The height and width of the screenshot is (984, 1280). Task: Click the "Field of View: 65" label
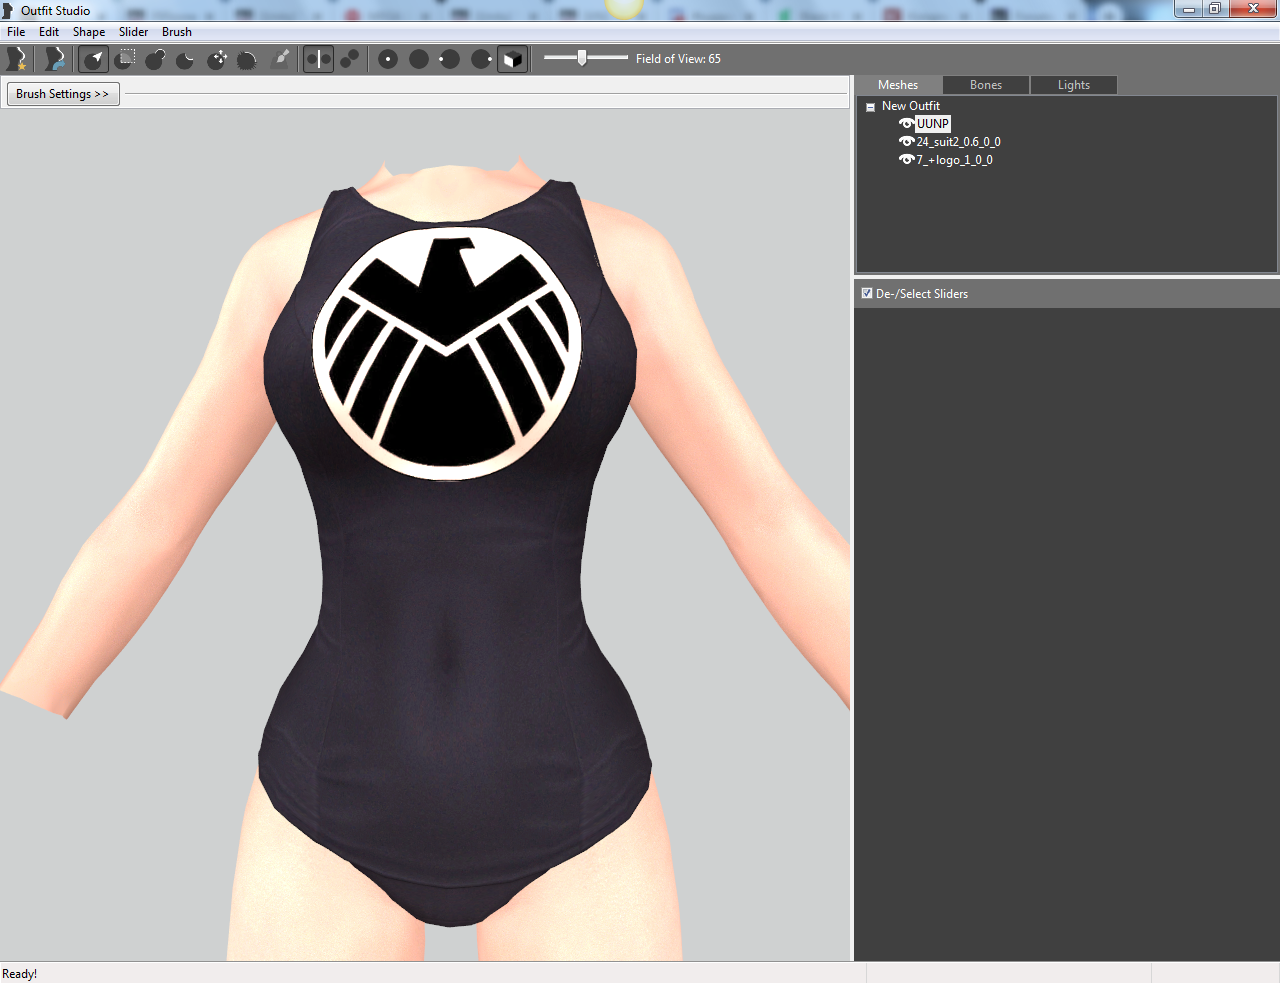[x=678, y=59]
